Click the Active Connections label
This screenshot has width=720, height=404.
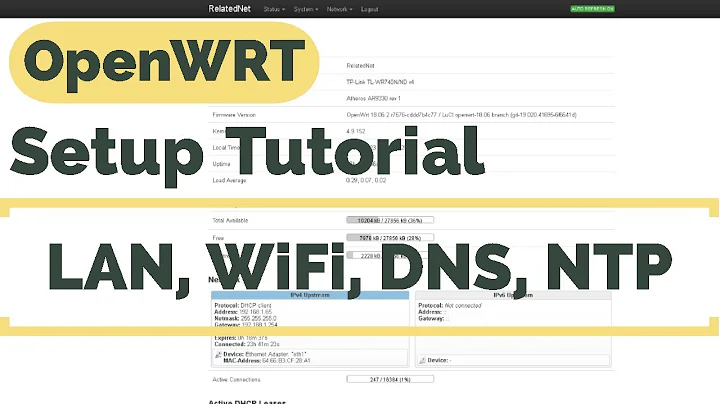236,380
